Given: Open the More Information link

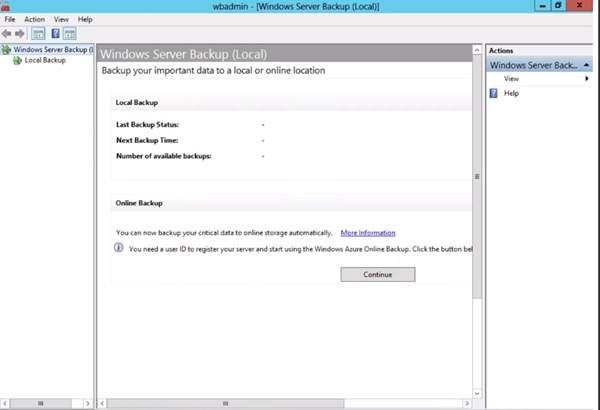Looking at the screenshot, I should [x=368, y=233].
